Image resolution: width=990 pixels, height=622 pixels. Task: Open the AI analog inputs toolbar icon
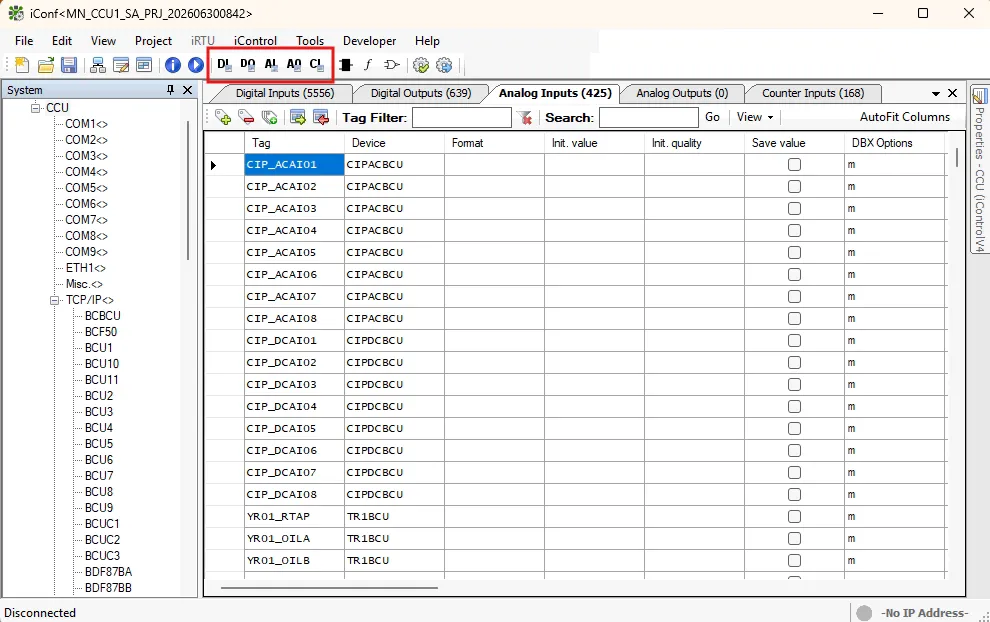(x=271, y=64)
